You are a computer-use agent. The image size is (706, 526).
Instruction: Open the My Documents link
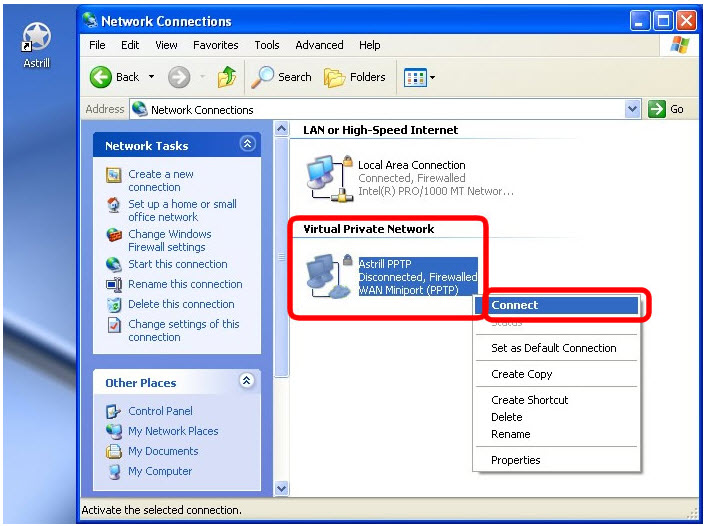pyautogui.click(x=163, y=451)
